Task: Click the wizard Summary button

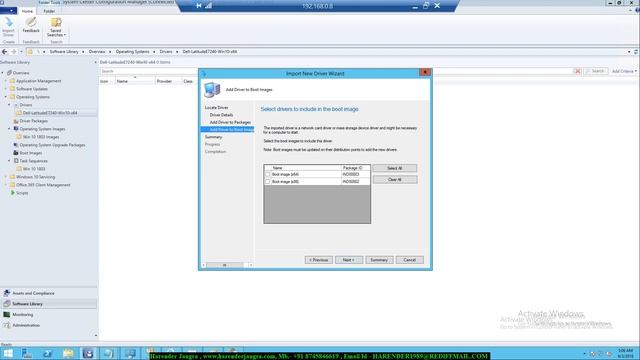Action: pyautogui.click(x=379, y=260)
